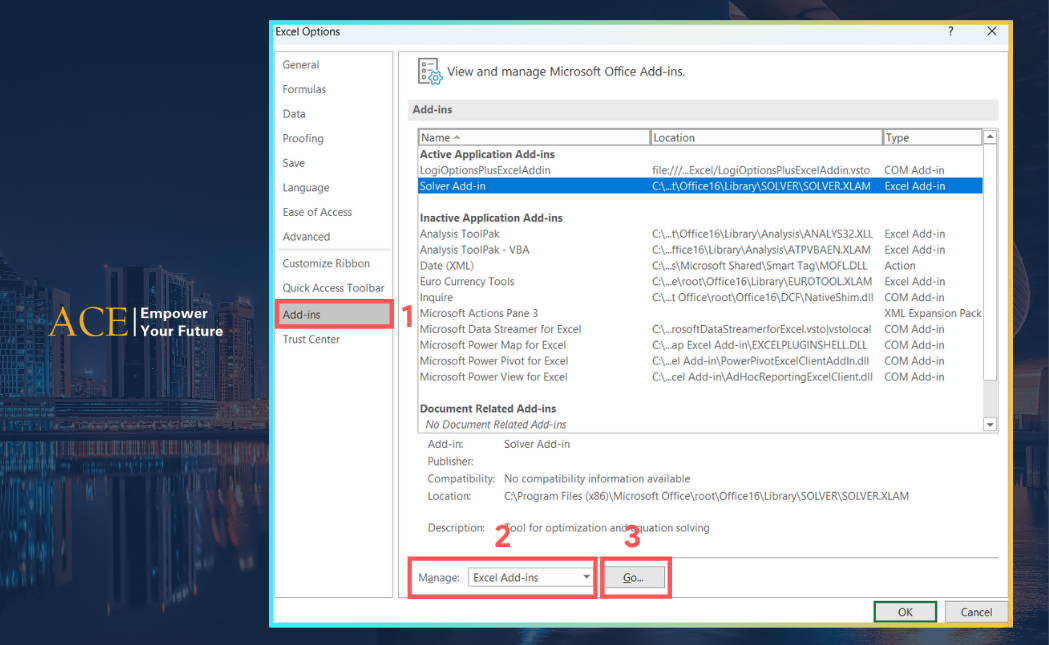
Task: Click the Cancel button
Action: click(x=976, y=612)
